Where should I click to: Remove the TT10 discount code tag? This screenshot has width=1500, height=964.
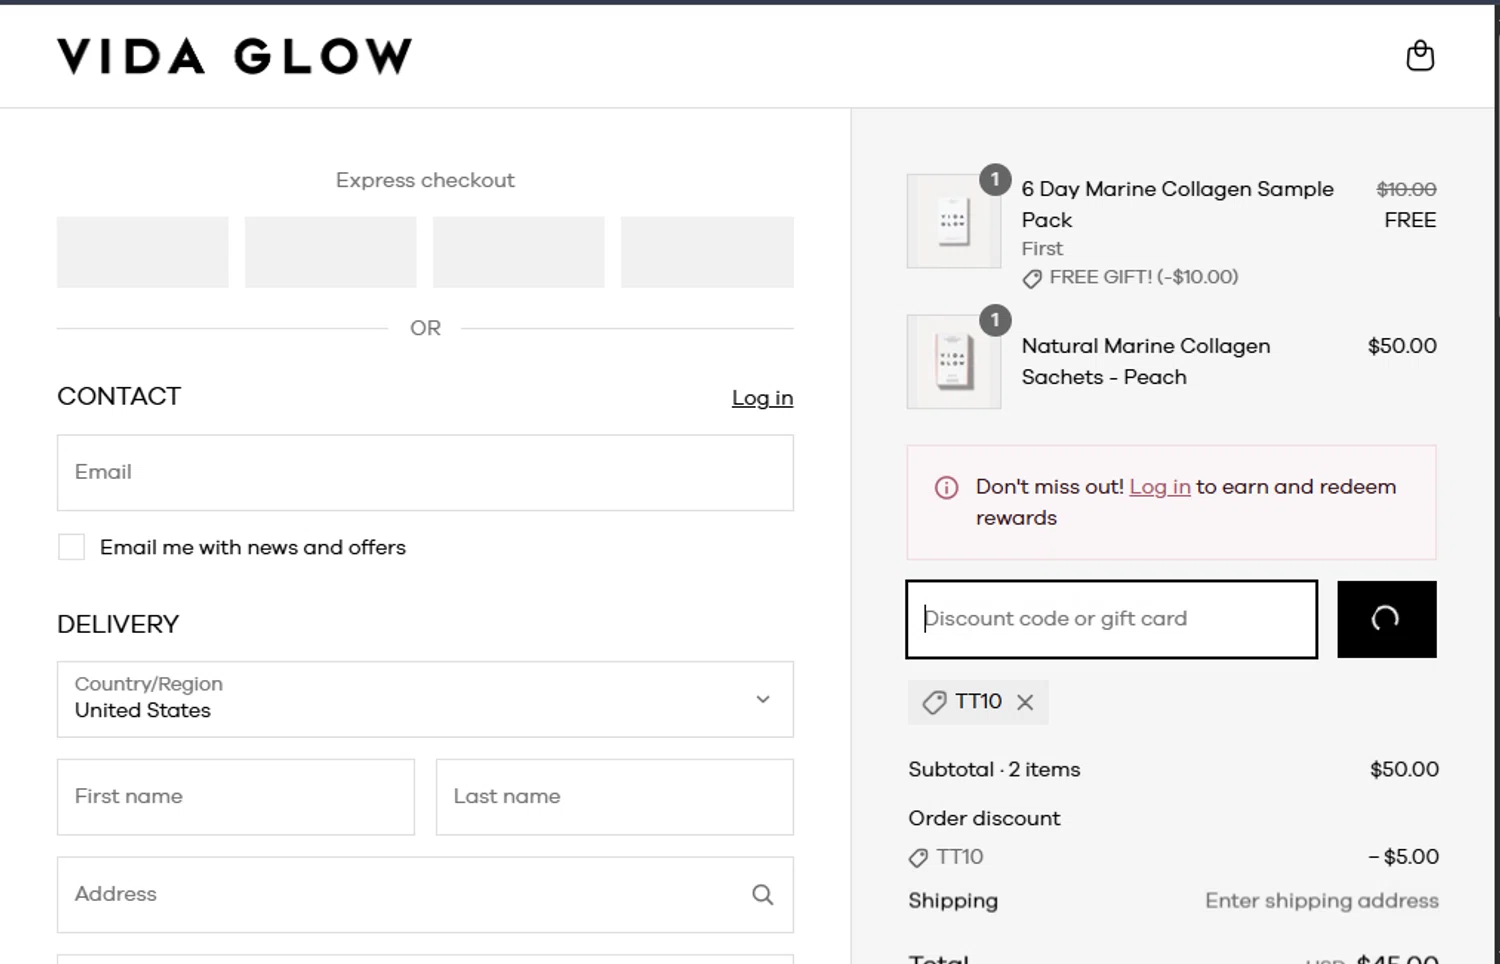(x=1025, y=702)
